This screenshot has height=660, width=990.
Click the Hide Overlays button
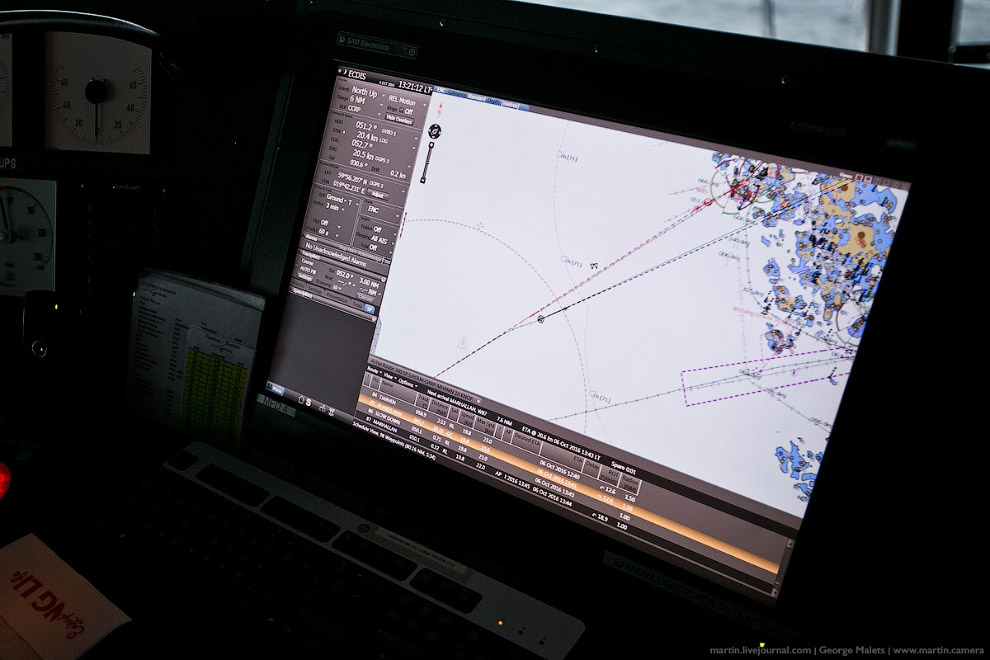(399, 119)
